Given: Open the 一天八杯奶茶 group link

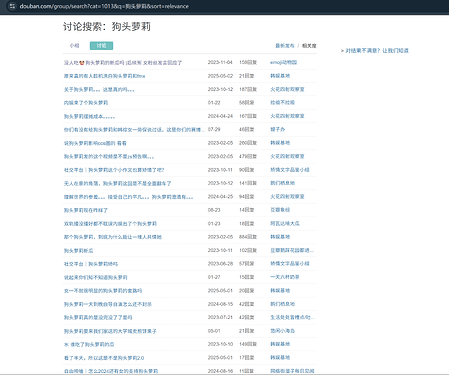Looking at the screenshot, I should point(285,277).
